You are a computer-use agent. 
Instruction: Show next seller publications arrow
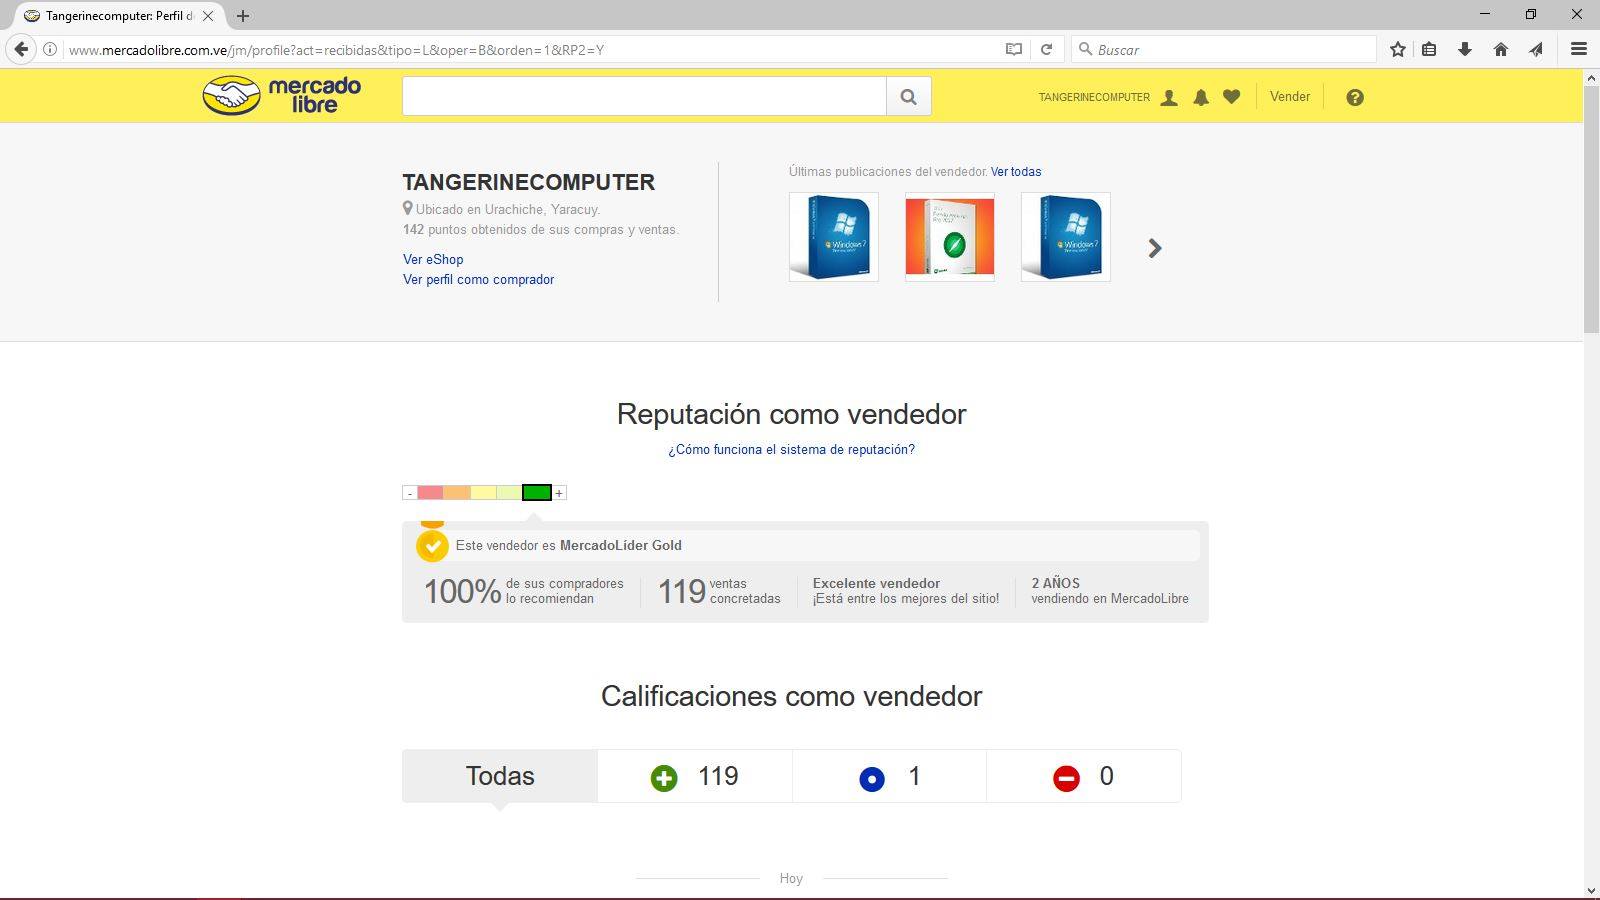(x=1155, y=248)
